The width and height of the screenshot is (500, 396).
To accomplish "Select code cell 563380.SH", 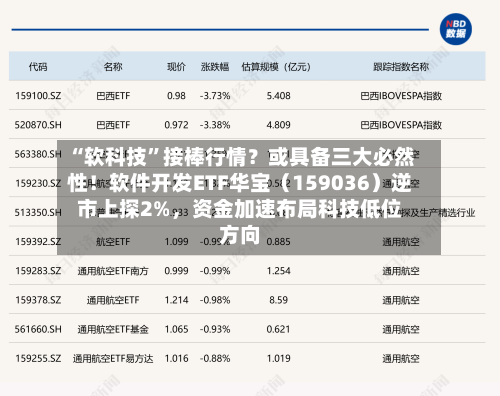I will click(x=38, y=154).
